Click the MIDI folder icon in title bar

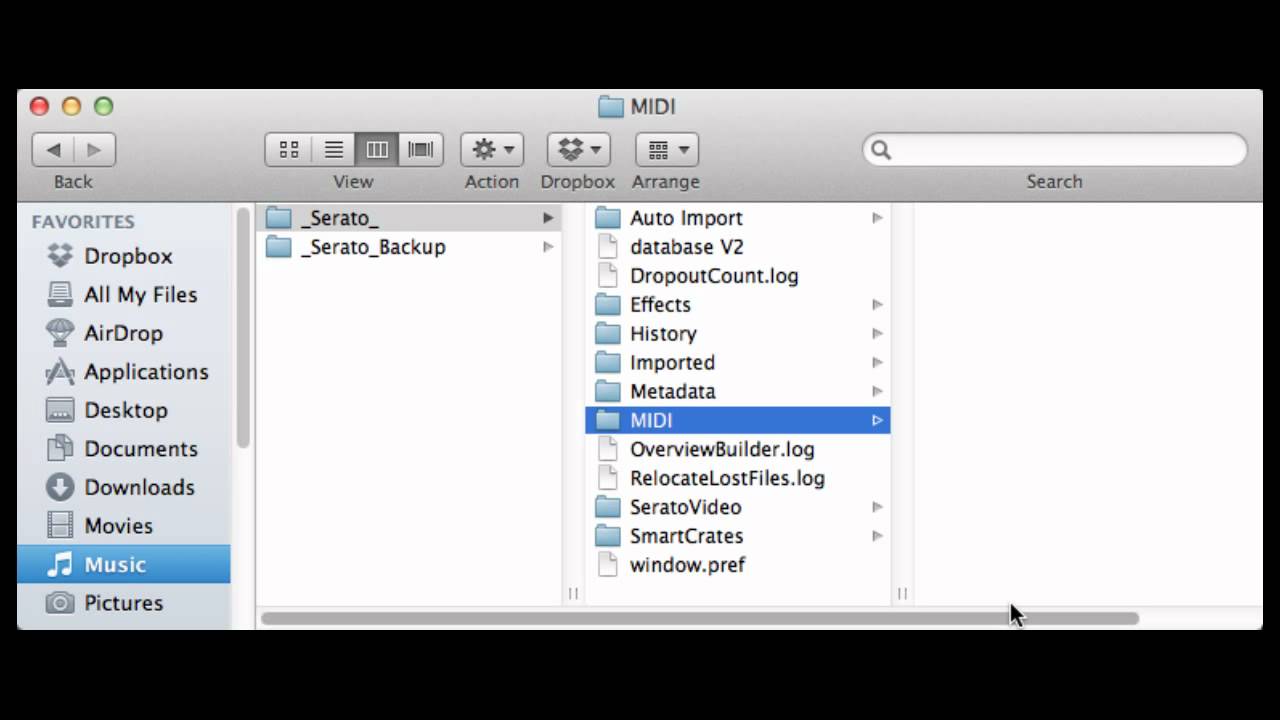(610, 107)
